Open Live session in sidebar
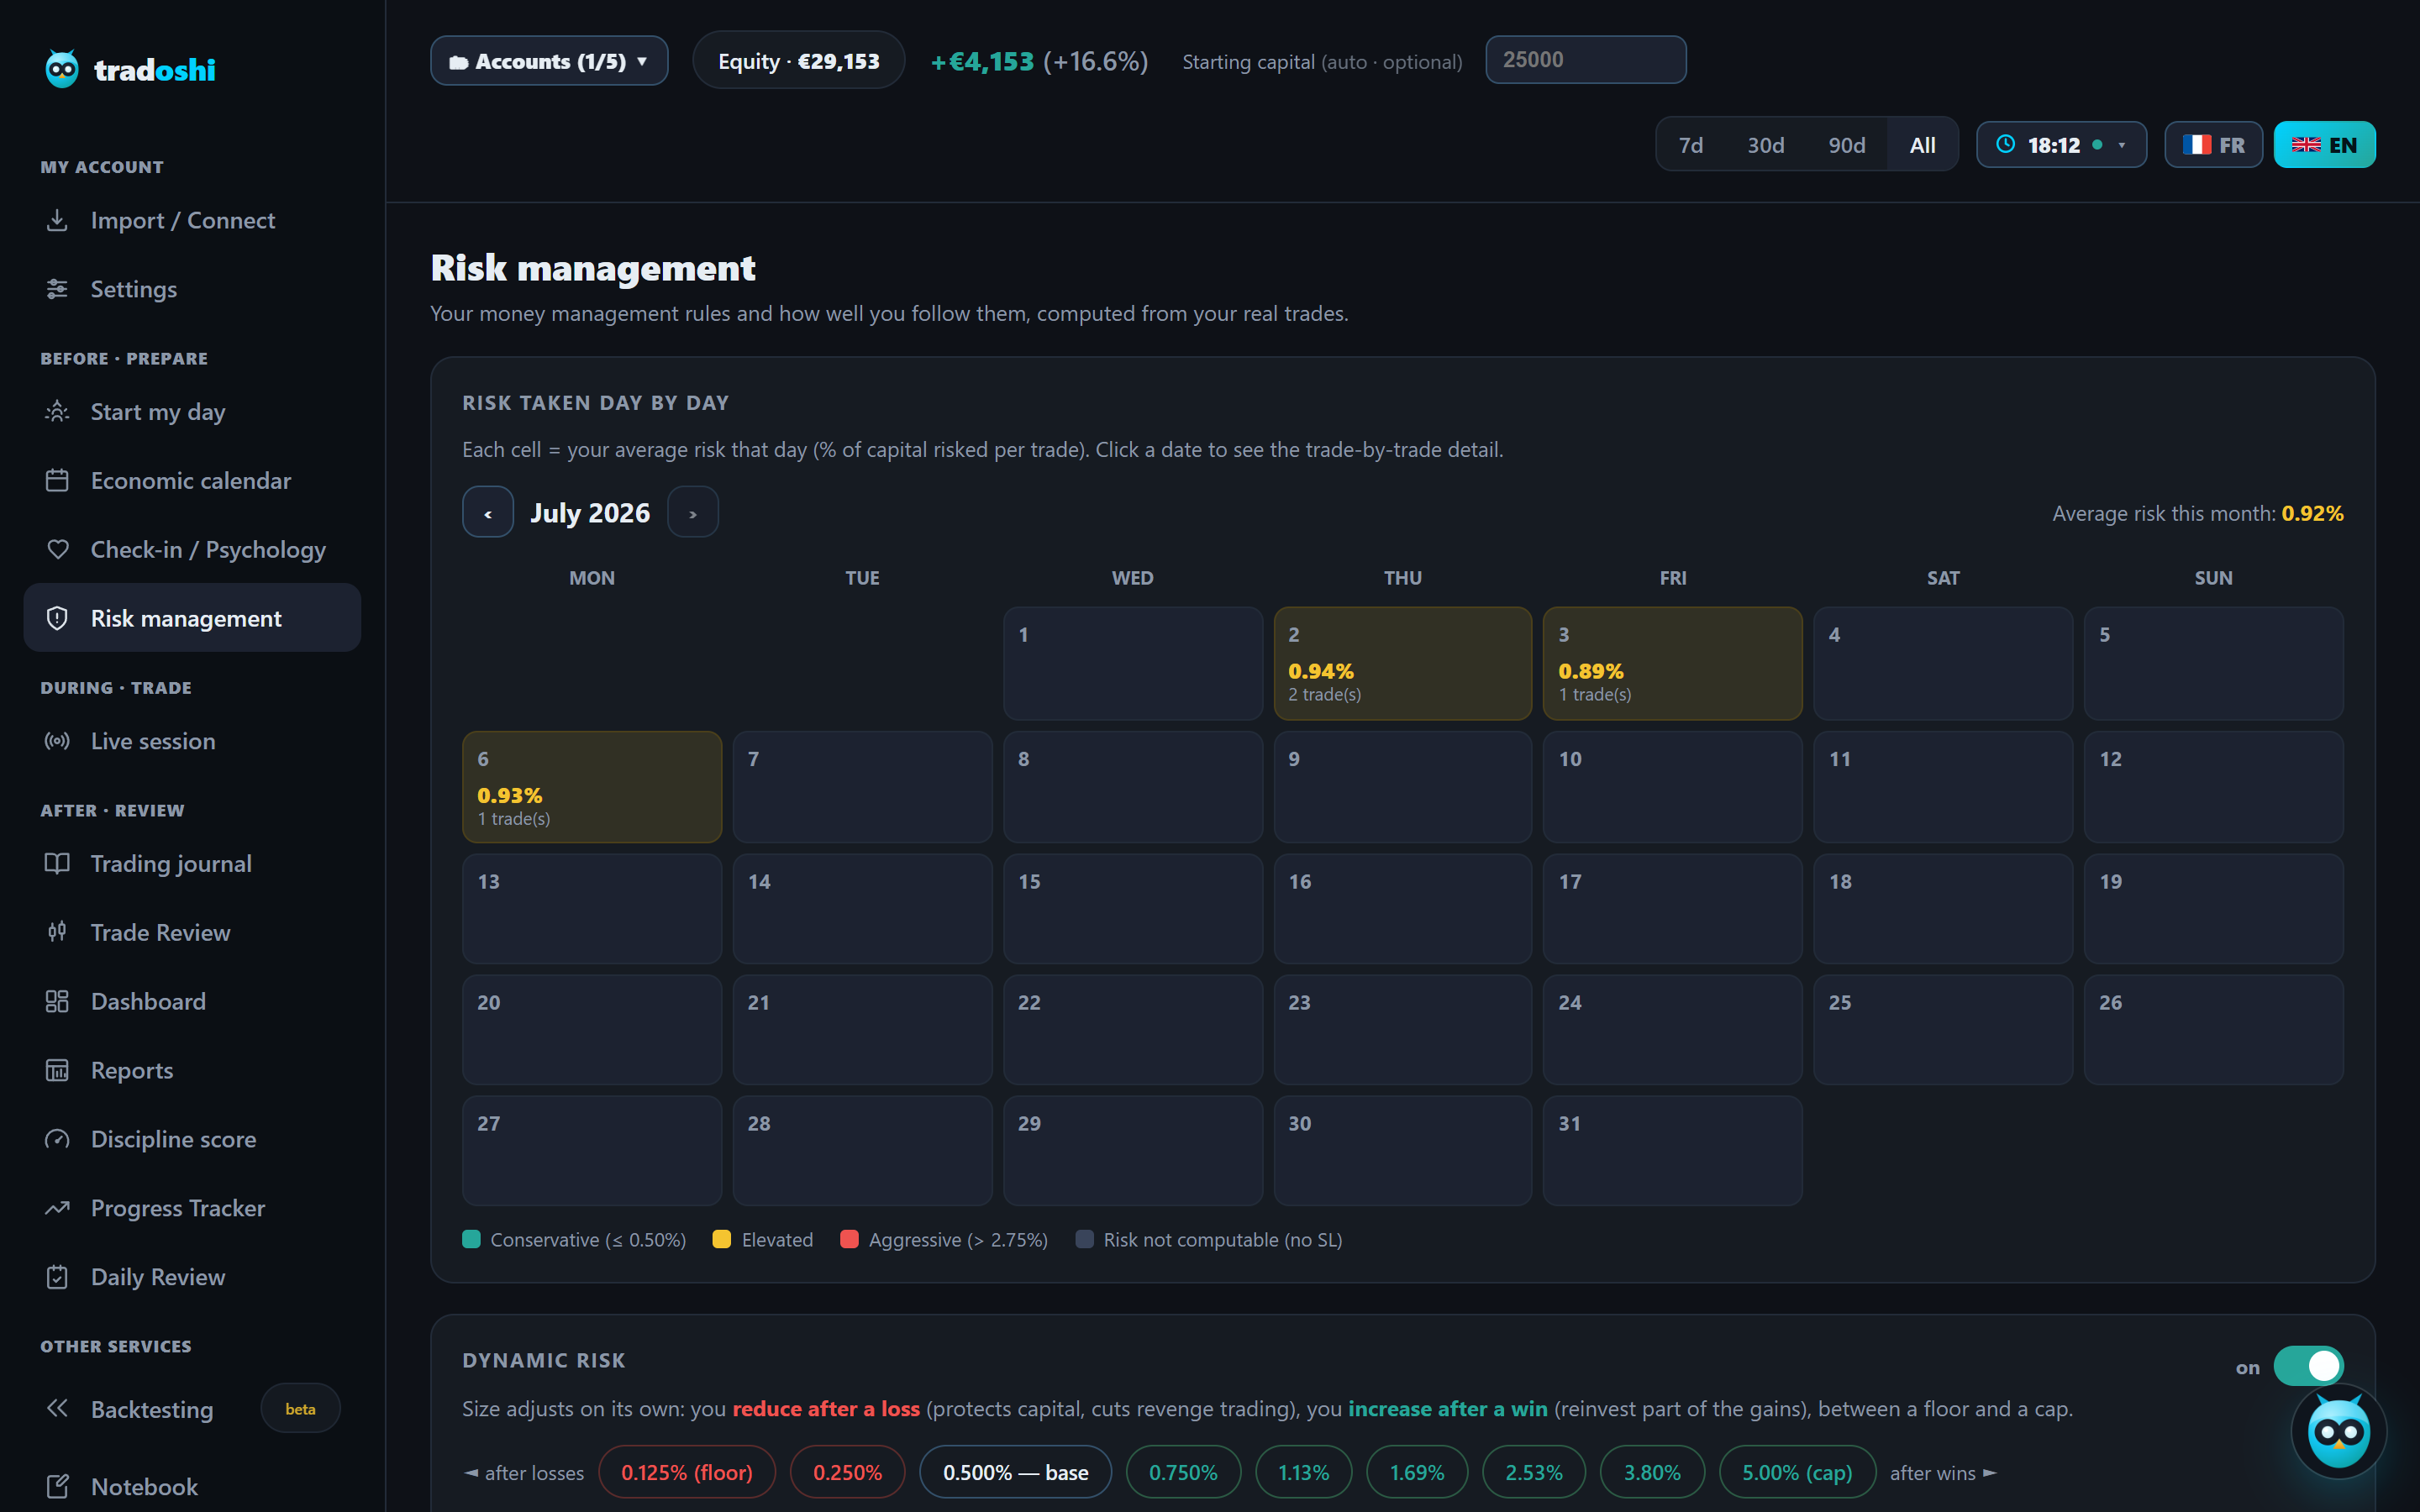 point(192,741)
